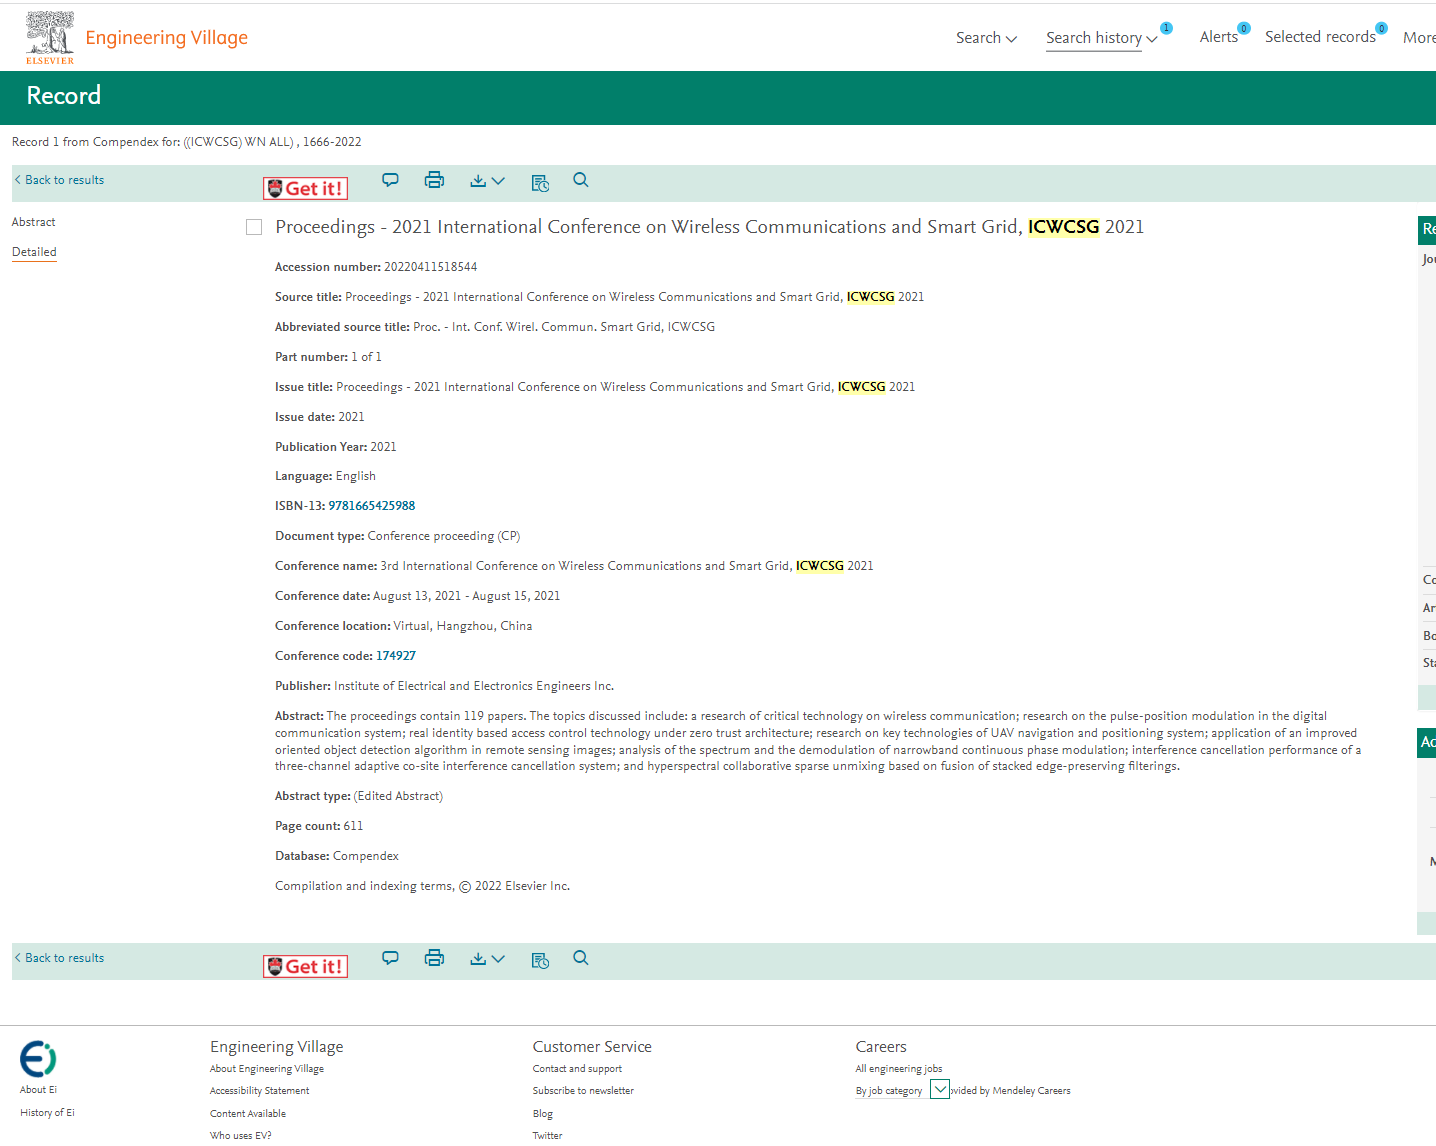The height and width of the screenshot is (1146, 1436).
Task: Switch to the Detailed view
Action: click(x=34, y=252)
